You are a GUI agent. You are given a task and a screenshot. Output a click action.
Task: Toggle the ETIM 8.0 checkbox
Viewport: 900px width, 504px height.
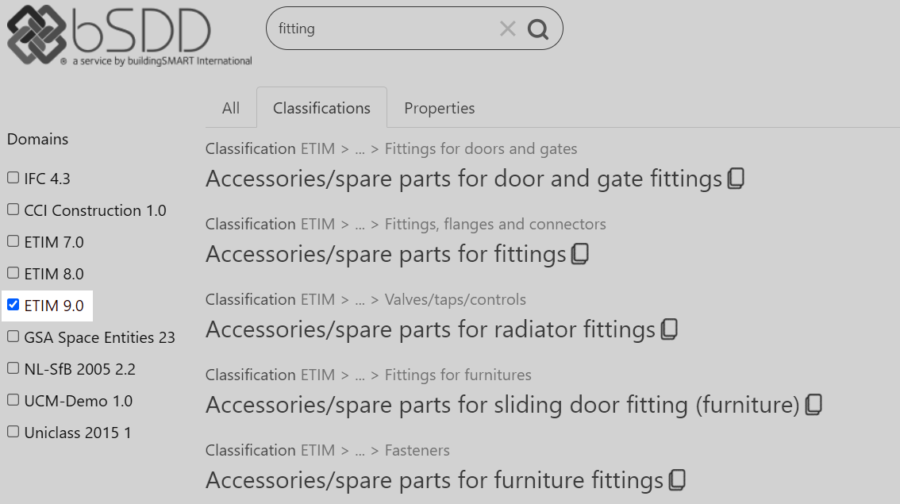pos(13,273)
